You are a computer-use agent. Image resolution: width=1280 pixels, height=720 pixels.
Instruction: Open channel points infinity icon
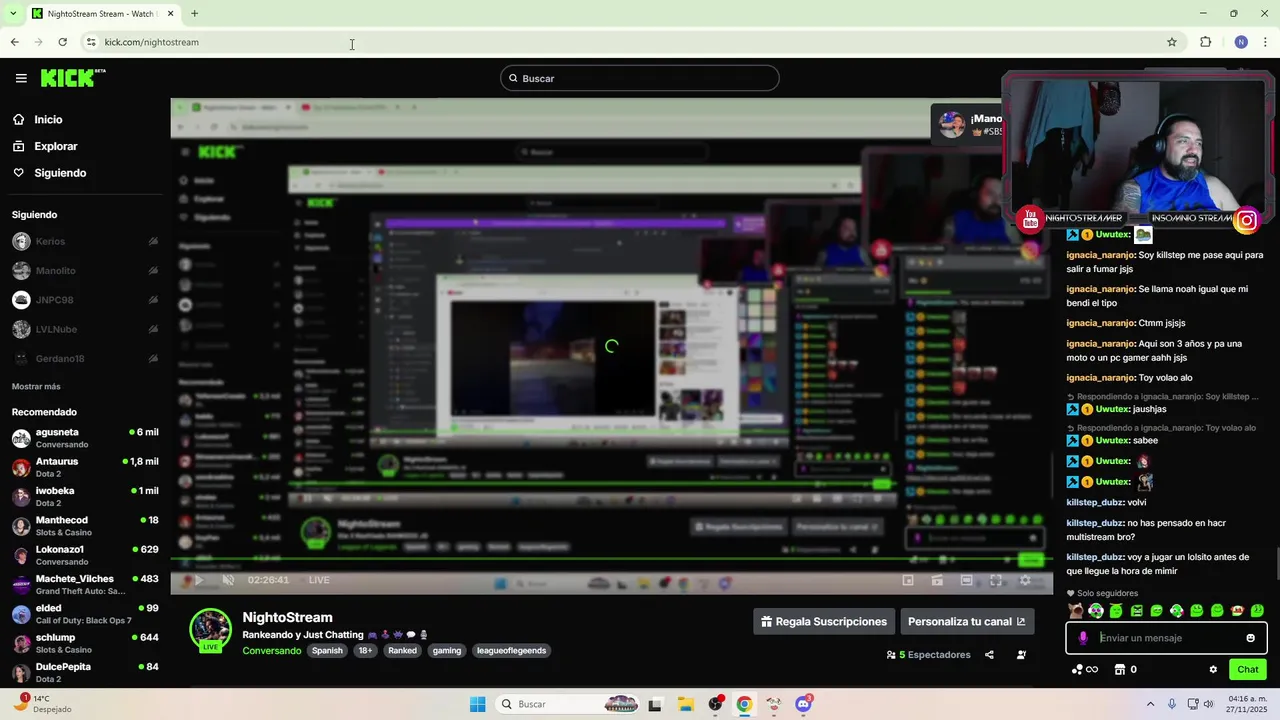point(1085,670)
